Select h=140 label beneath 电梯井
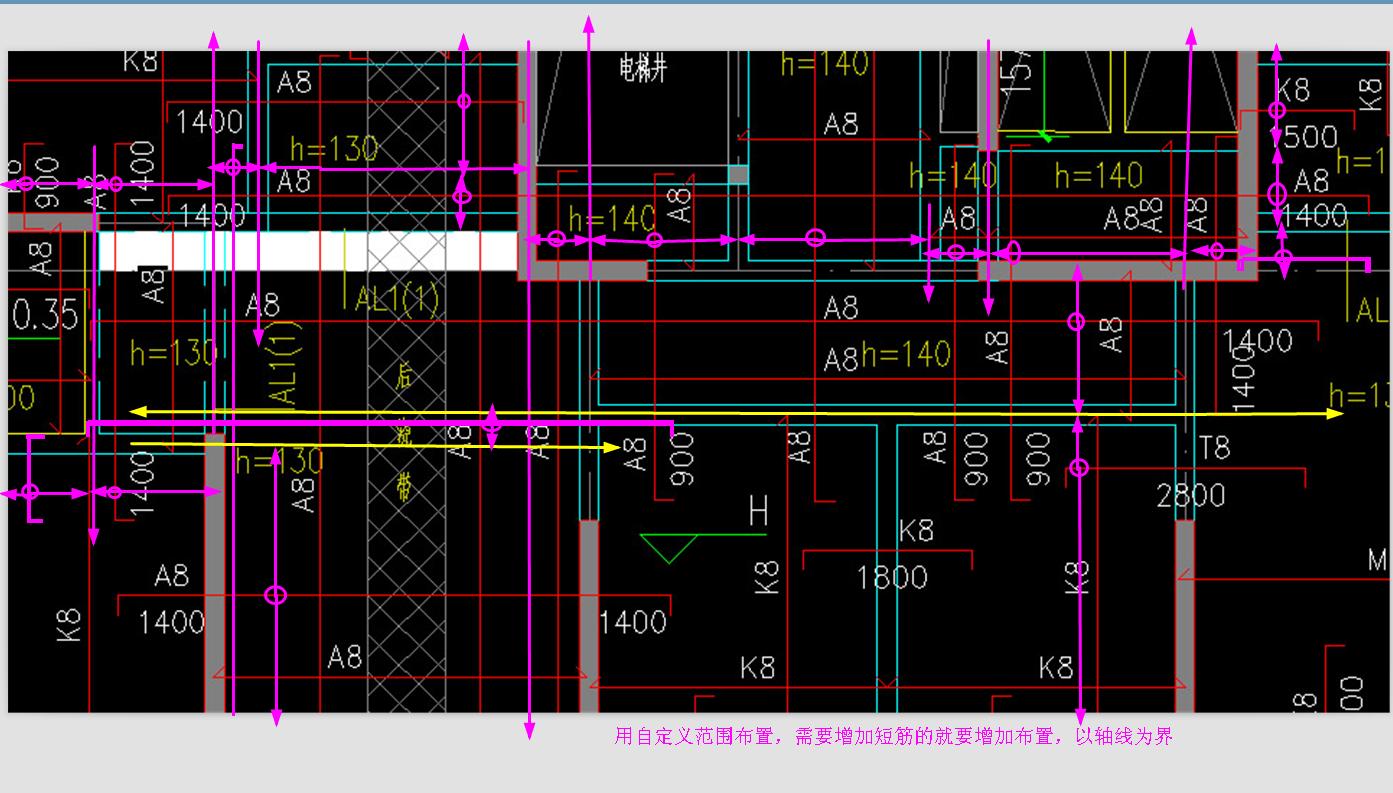The image size is (1393, 793). [x=611, y=218]
